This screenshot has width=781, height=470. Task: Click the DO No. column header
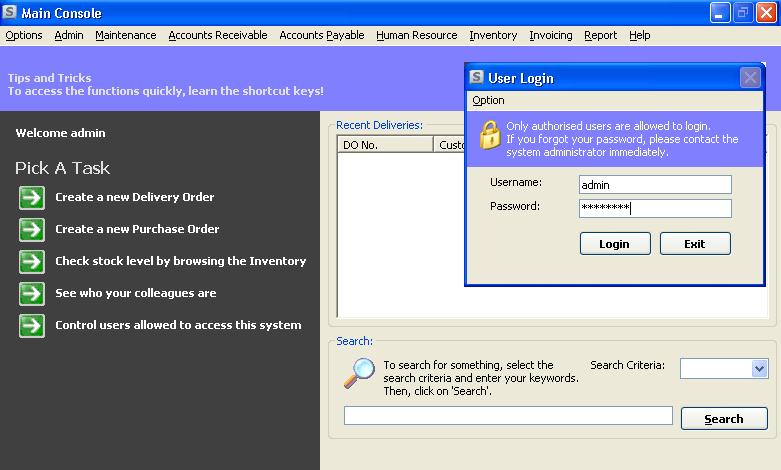[385, 145]
